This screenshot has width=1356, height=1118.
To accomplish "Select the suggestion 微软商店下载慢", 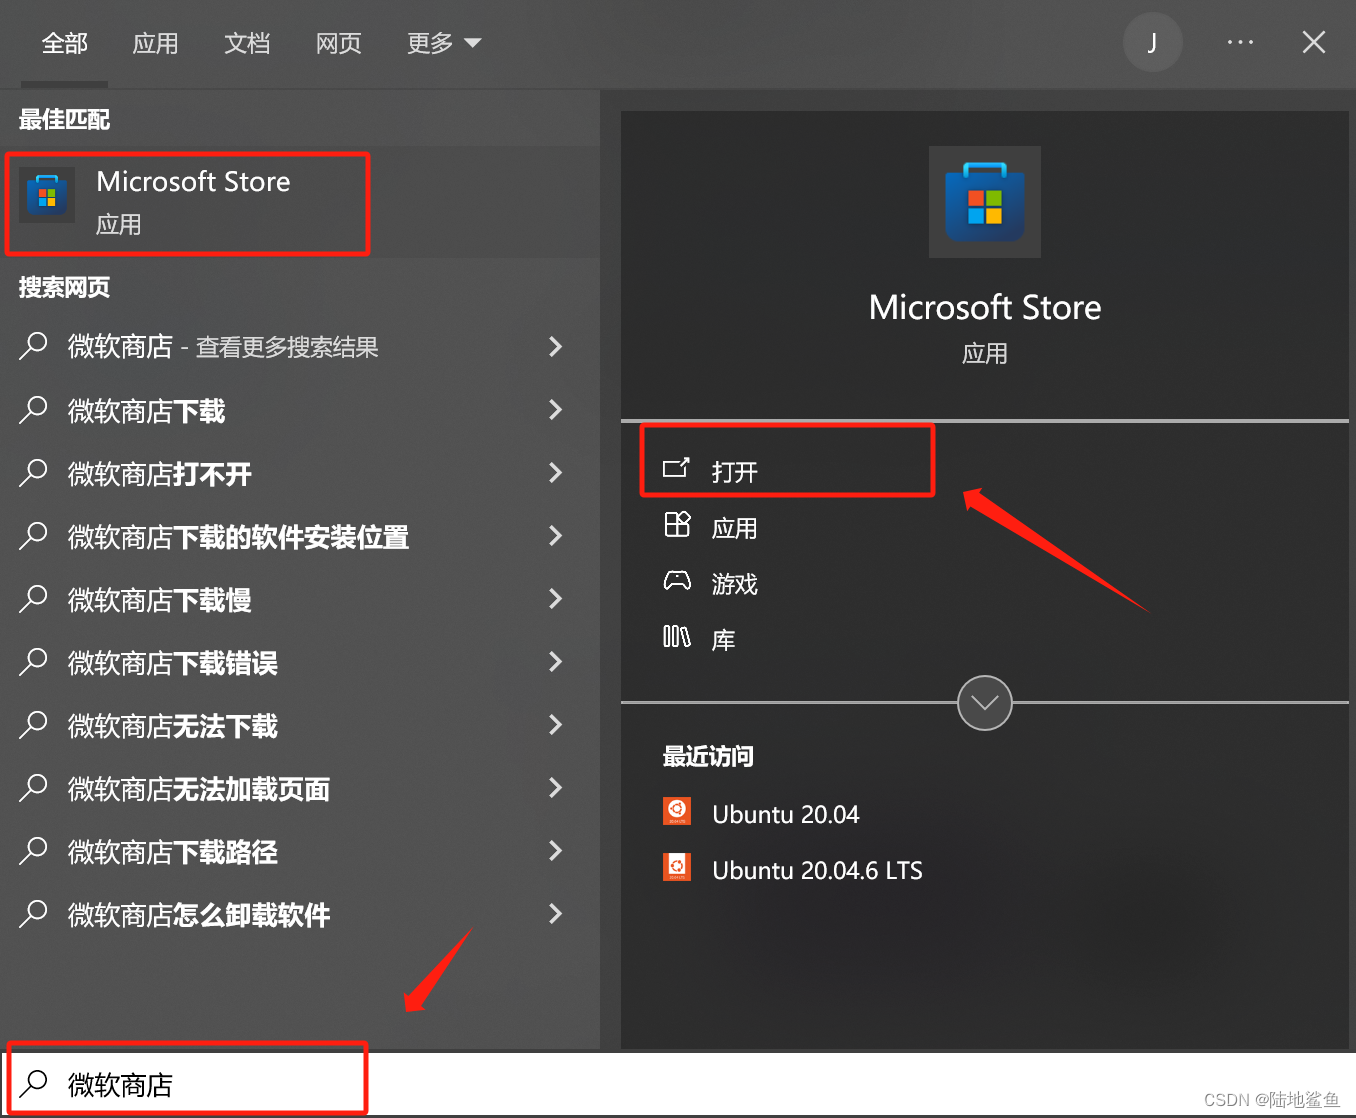I will (x=300, y=599).
